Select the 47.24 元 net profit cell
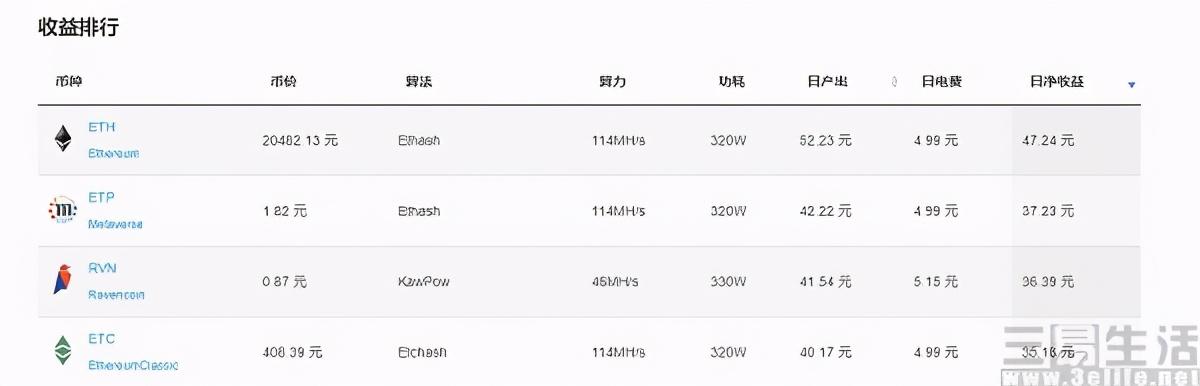The image size is (1200, 386). point(1048,141)
